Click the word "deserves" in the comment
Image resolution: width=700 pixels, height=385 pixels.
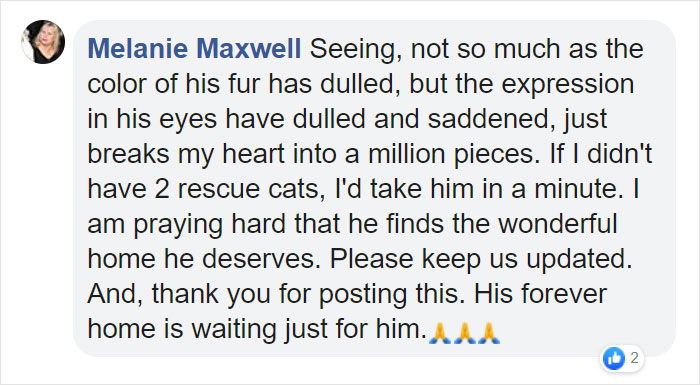258,259
